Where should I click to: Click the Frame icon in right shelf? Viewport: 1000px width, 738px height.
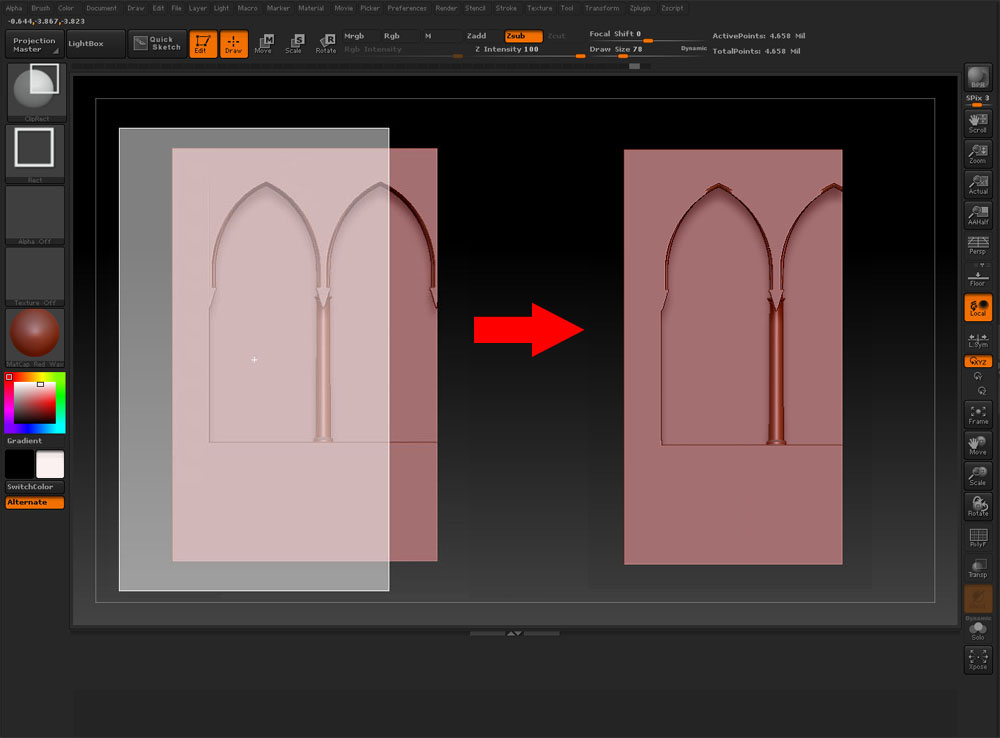[977, 415]
